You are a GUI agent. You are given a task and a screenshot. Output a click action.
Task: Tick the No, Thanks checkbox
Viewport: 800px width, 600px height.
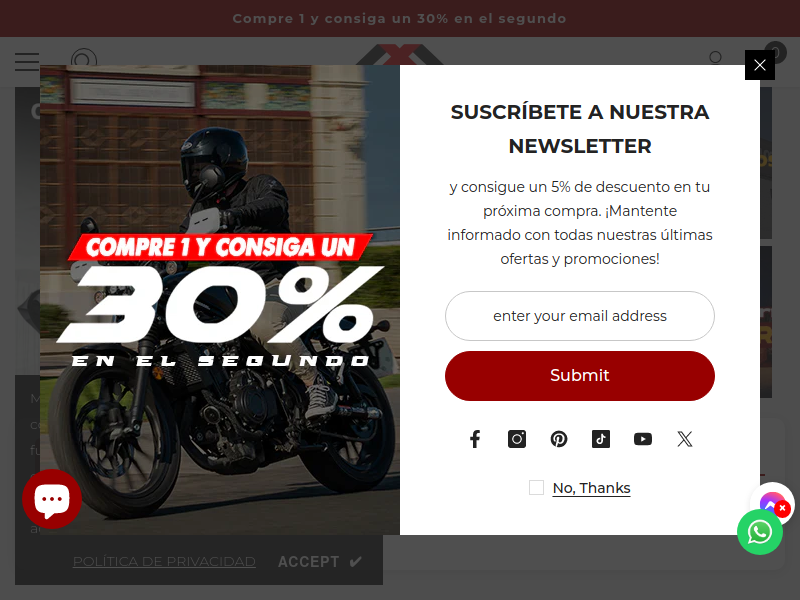pos(536,487)
